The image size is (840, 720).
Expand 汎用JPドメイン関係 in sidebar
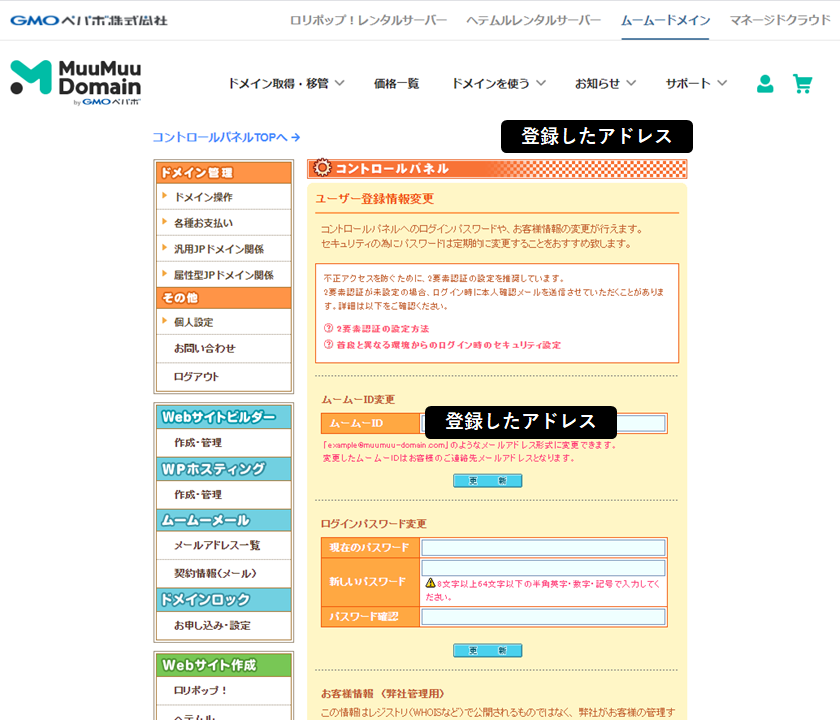point(224,249)
